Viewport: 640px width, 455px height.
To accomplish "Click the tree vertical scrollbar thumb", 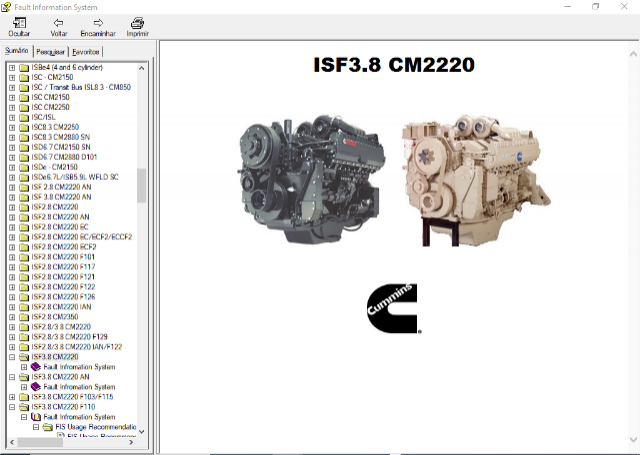I will [x=141, y=186].
